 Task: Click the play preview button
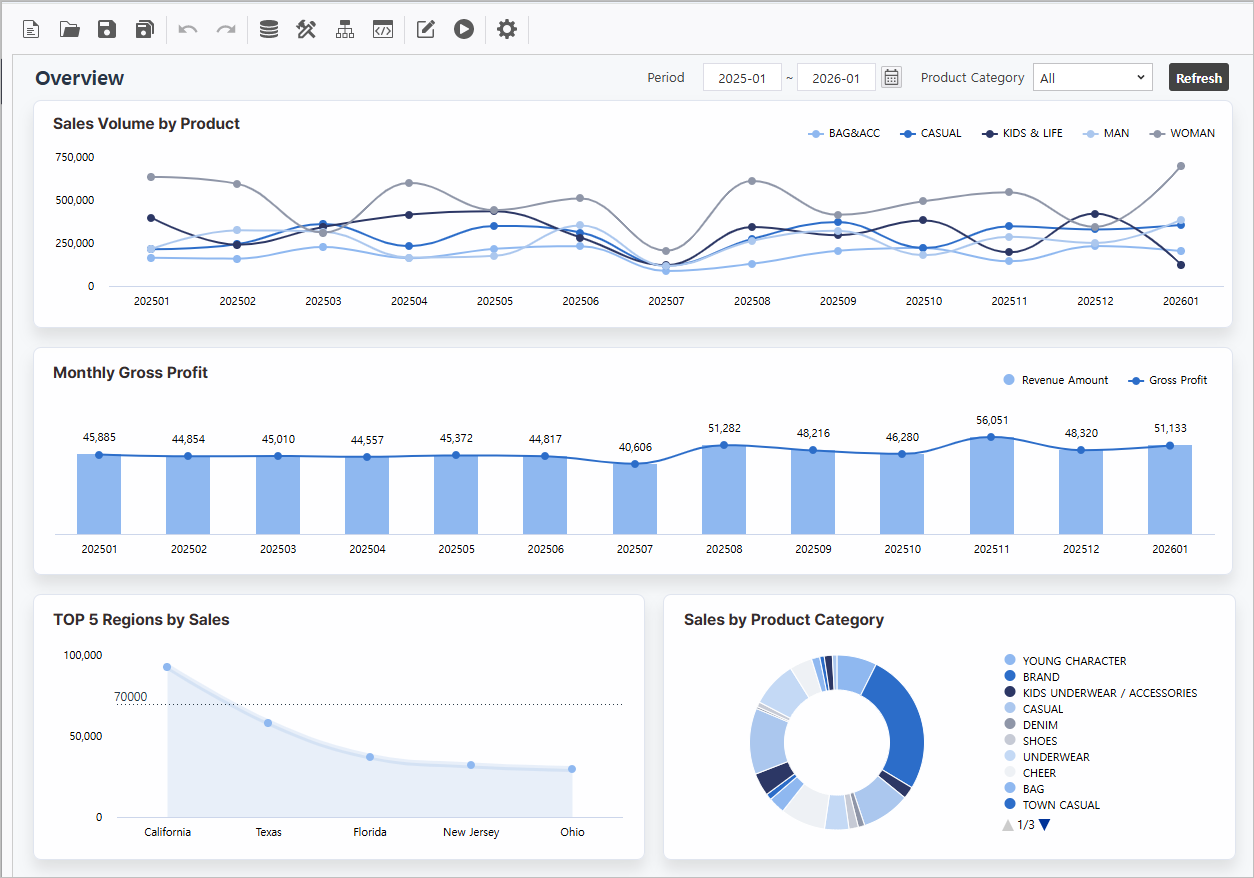tap(463, 29)
